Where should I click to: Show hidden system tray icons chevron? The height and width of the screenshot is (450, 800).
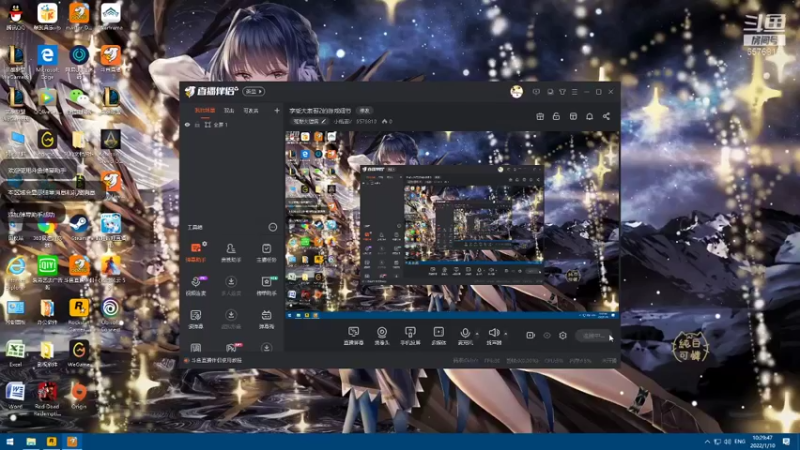tap(707, 441)
